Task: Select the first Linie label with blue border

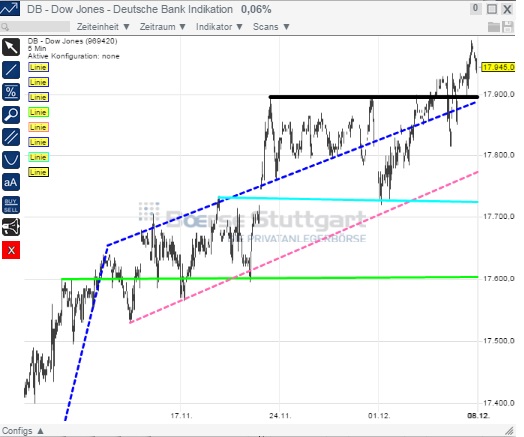Action: [x=38, y=67]
